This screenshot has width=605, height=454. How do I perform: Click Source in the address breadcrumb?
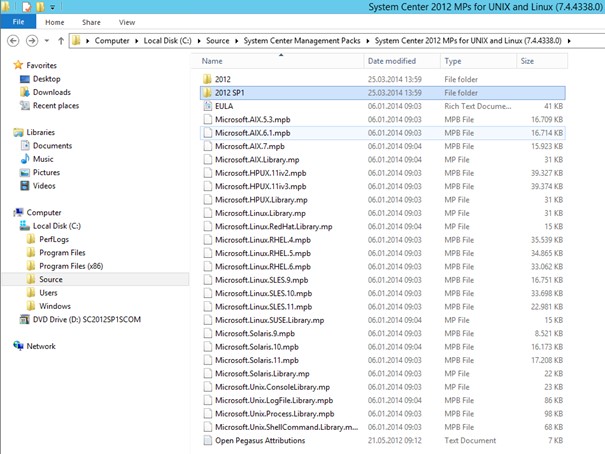coord(218,41)
